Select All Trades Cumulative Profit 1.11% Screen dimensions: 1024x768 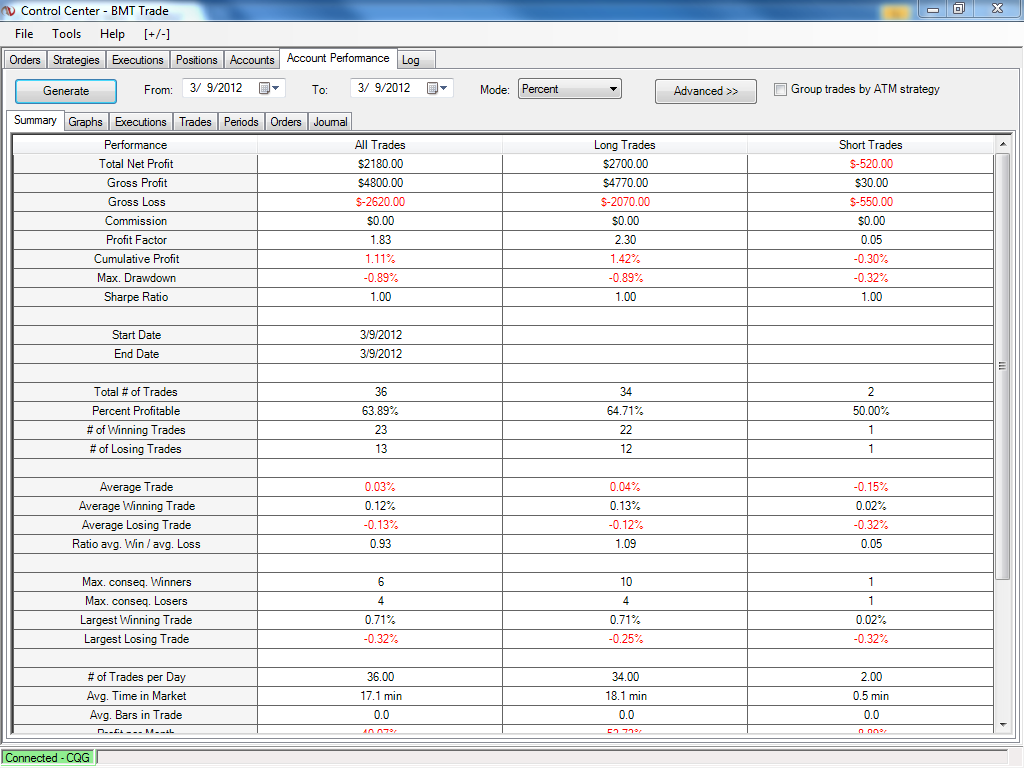(x=380, y=259)
